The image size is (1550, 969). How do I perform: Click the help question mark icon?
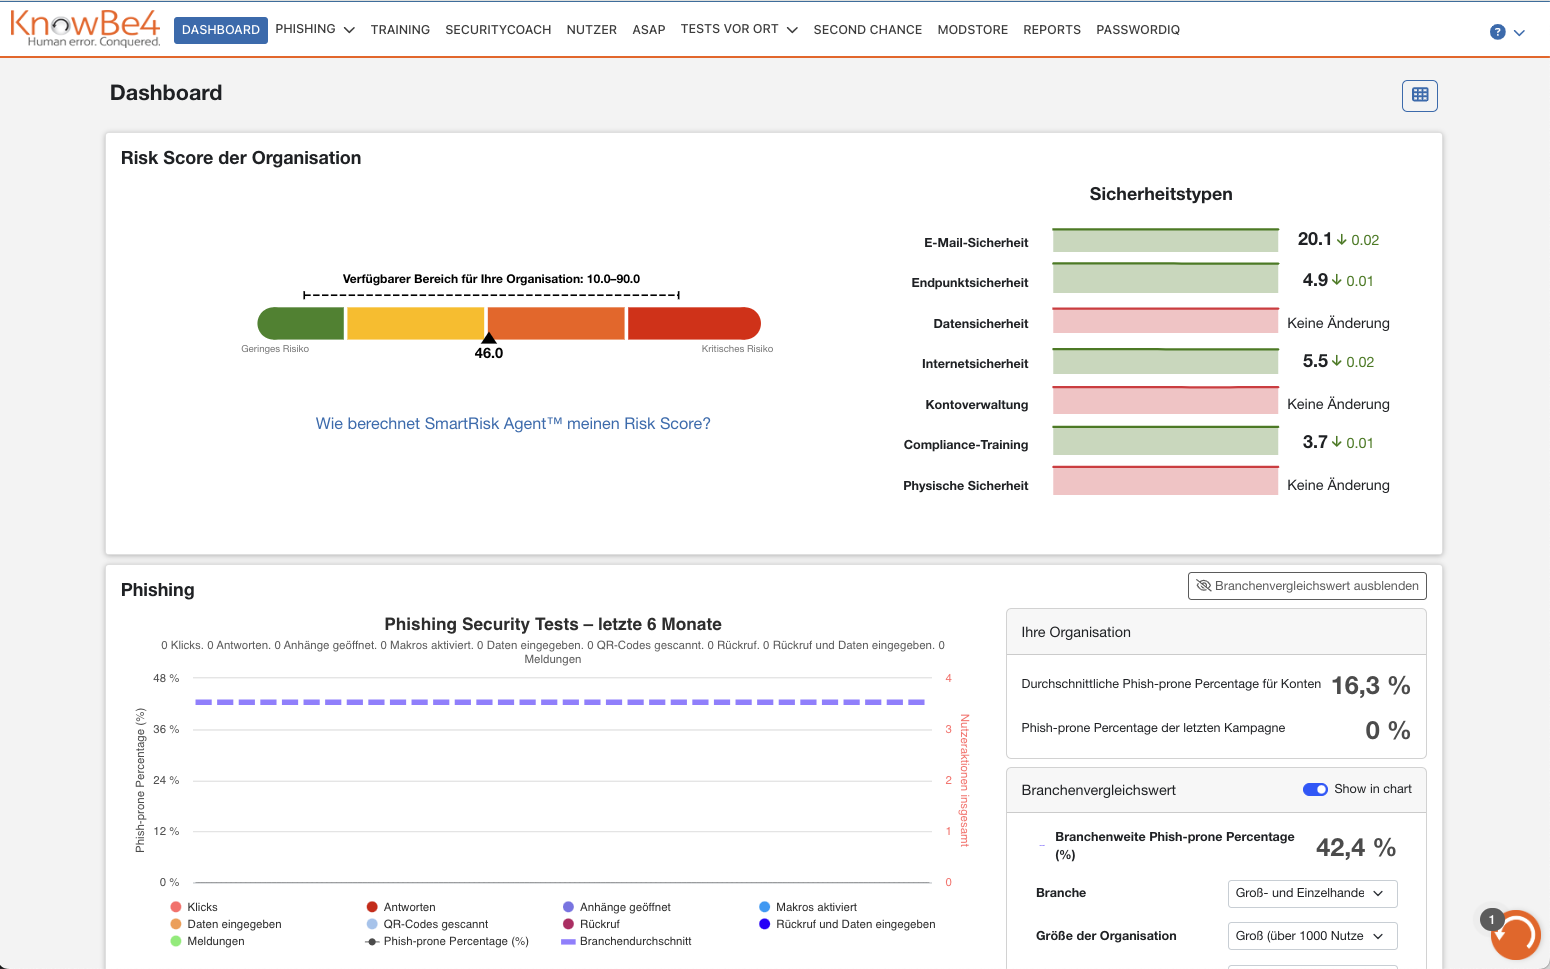point(1497,32)
